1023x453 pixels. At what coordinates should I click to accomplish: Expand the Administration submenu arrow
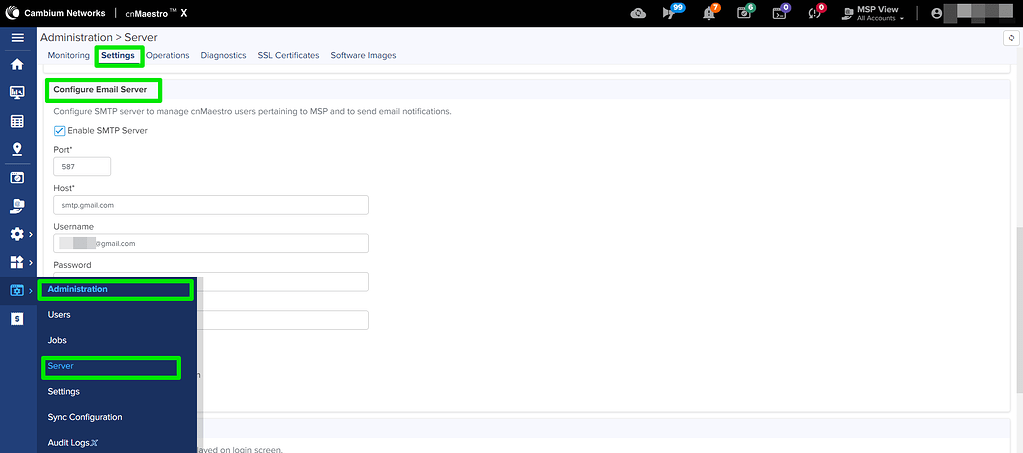31,290
